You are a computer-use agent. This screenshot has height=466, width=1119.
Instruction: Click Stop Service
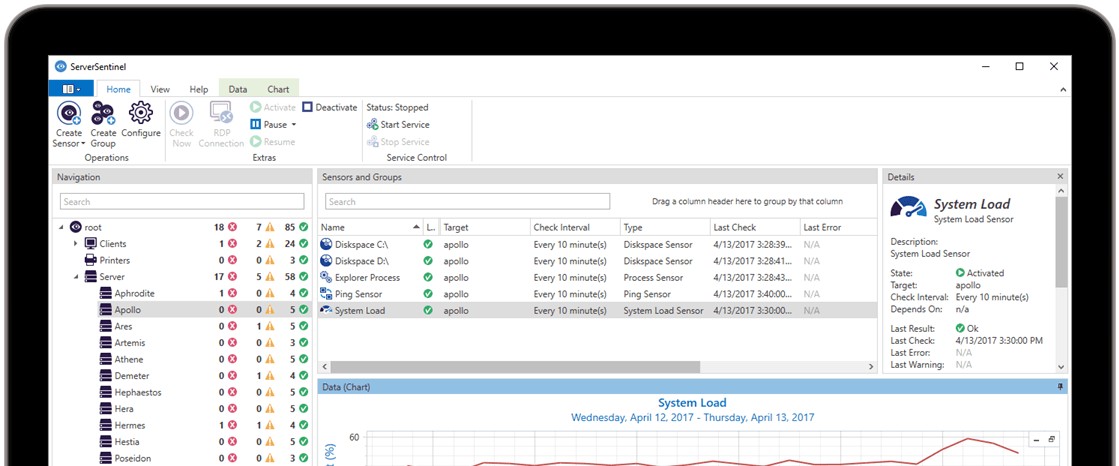click(x=398, y=141)
